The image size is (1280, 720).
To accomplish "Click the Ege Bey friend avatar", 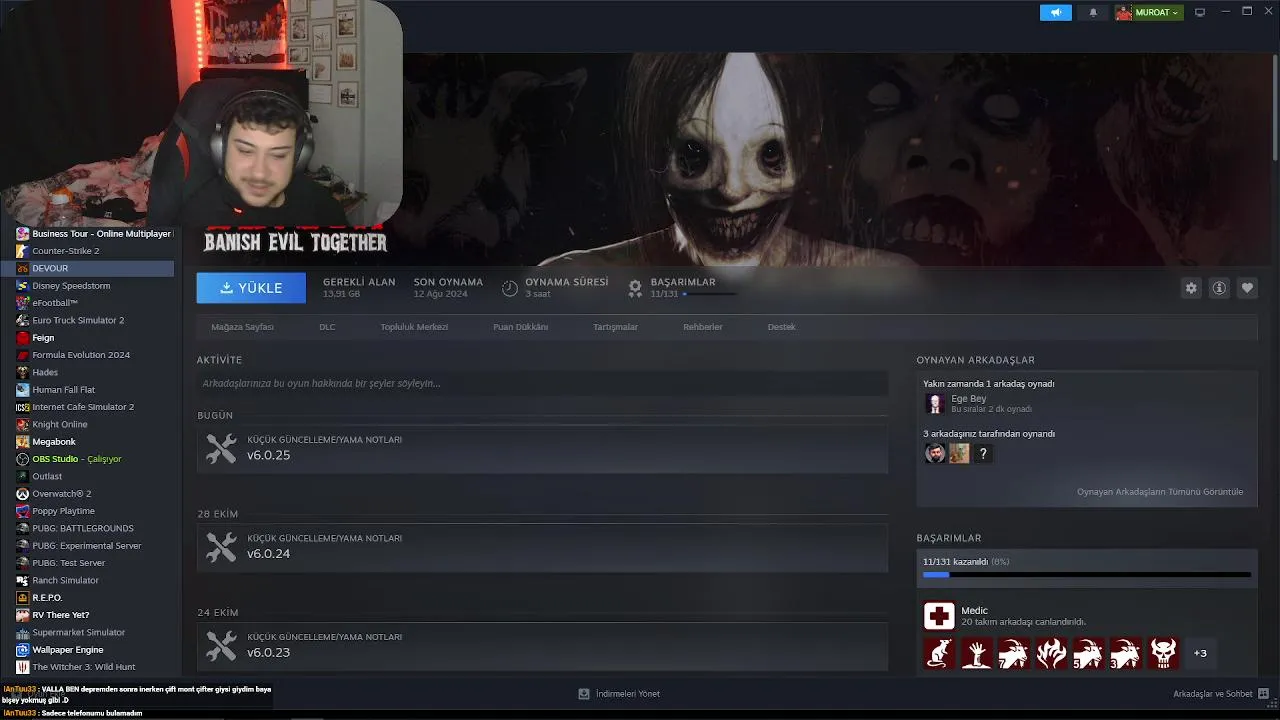I will pos(935,404).
